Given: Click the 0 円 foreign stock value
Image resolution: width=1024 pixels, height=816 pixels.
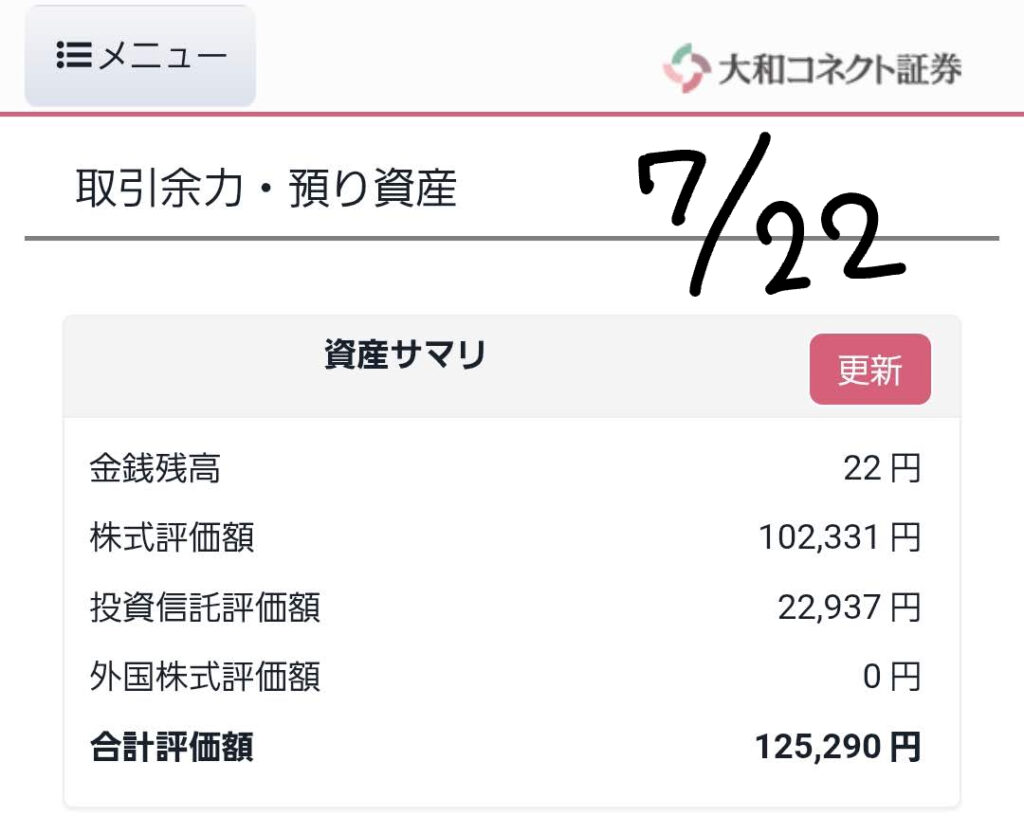Looking at the screenshot, I should coord(892,676).
